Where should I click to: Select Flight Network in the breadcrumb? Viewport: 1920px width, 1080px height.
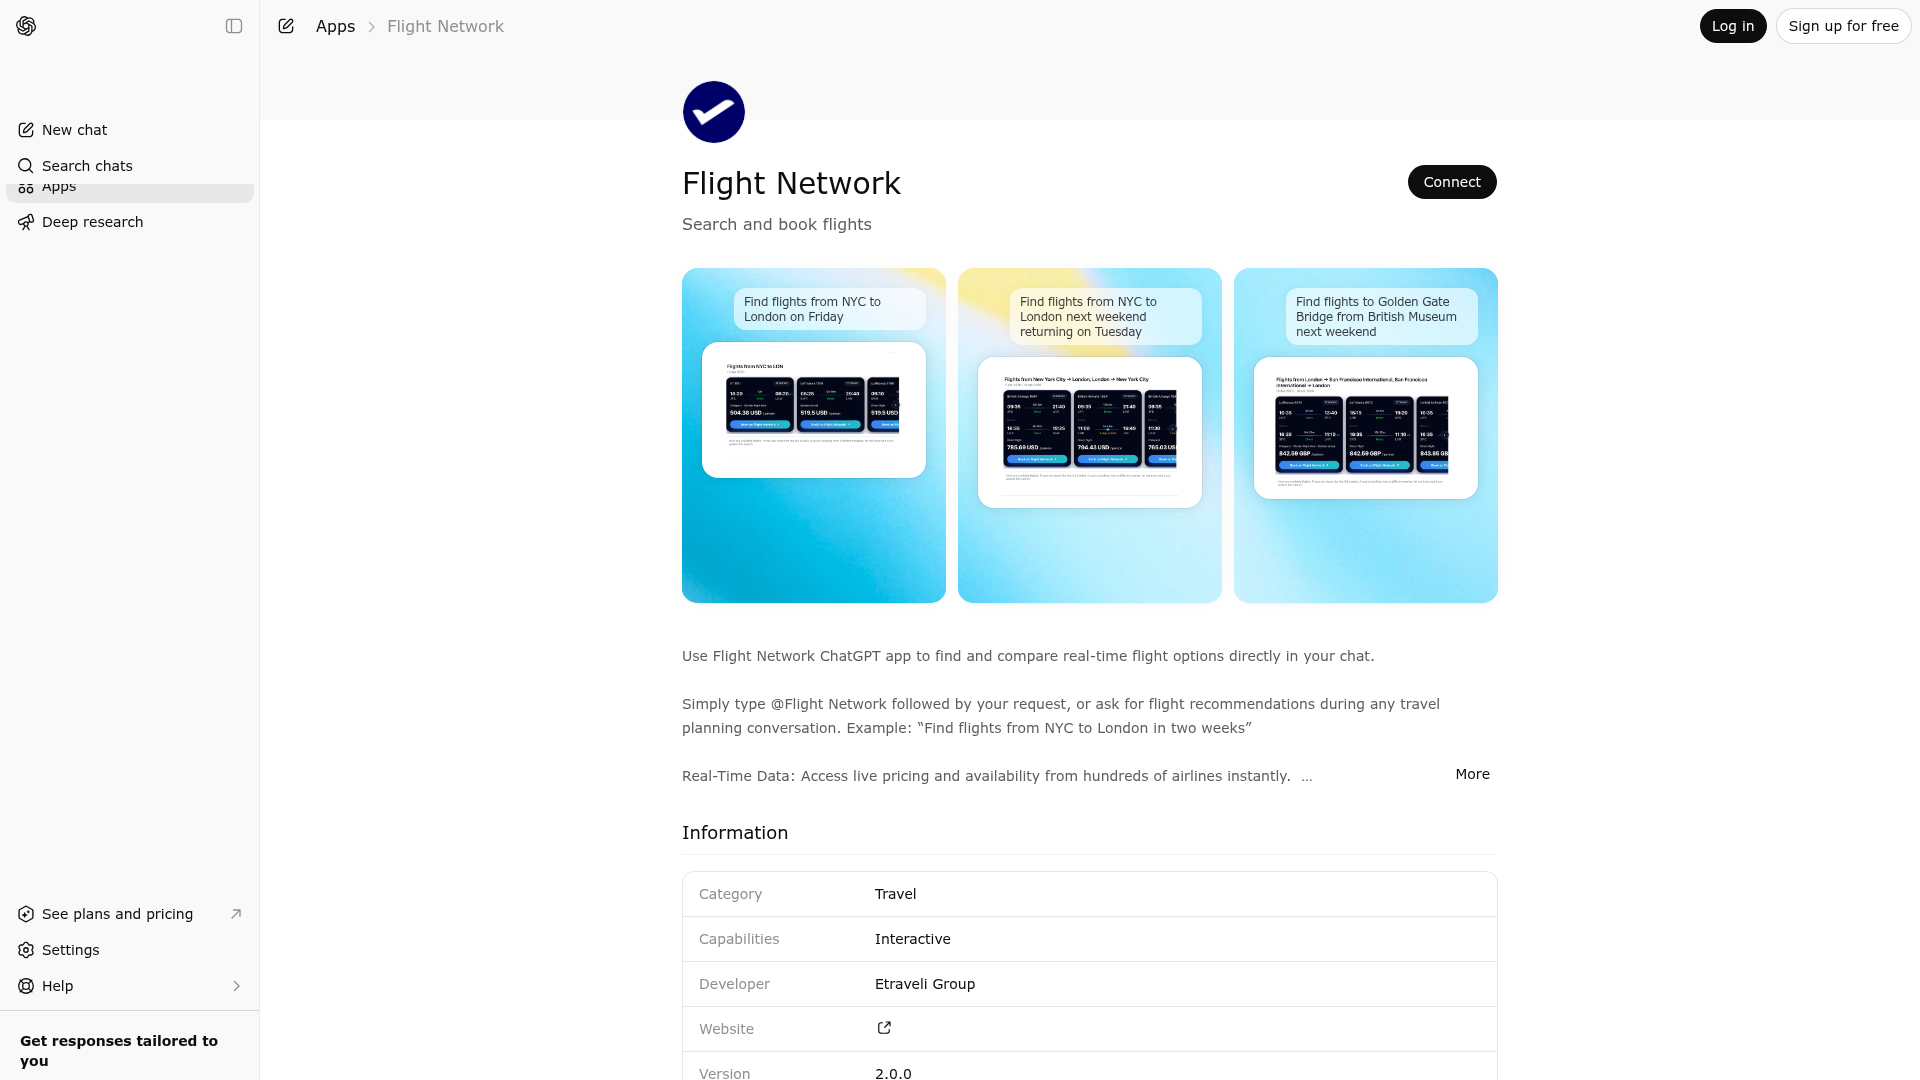tap(445, 26)
